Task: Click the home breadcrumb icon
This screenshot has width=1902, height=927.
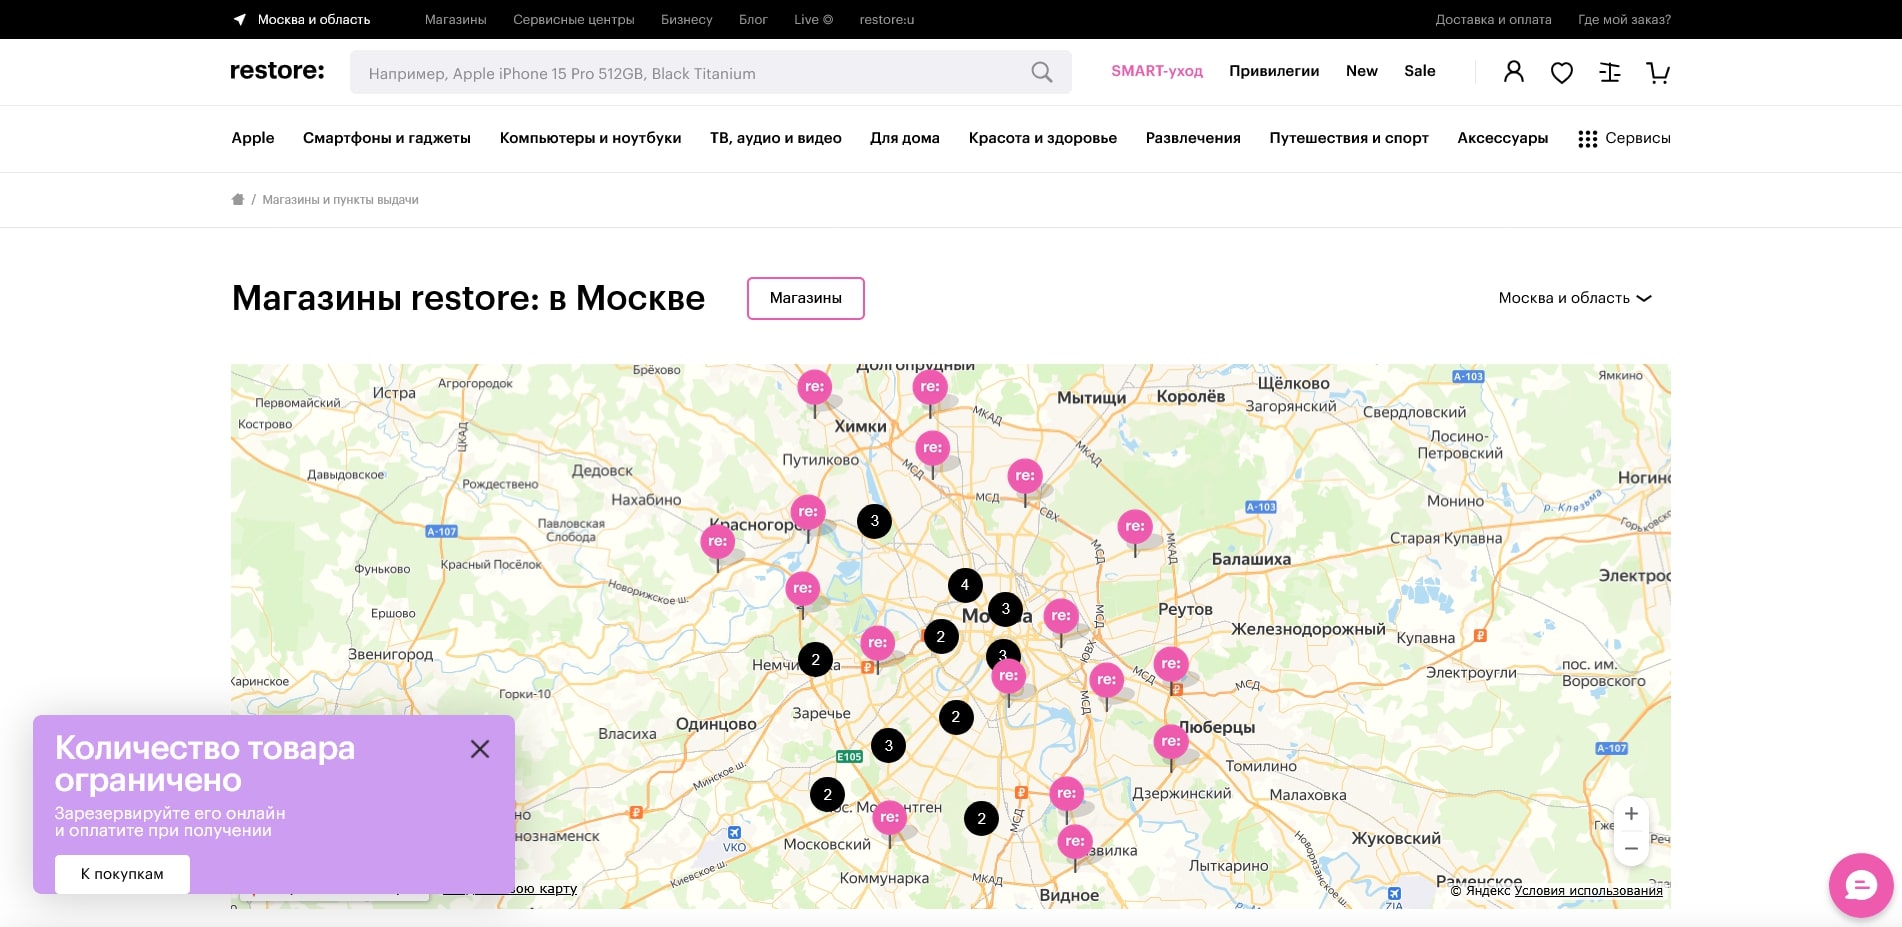Action: 238,200
